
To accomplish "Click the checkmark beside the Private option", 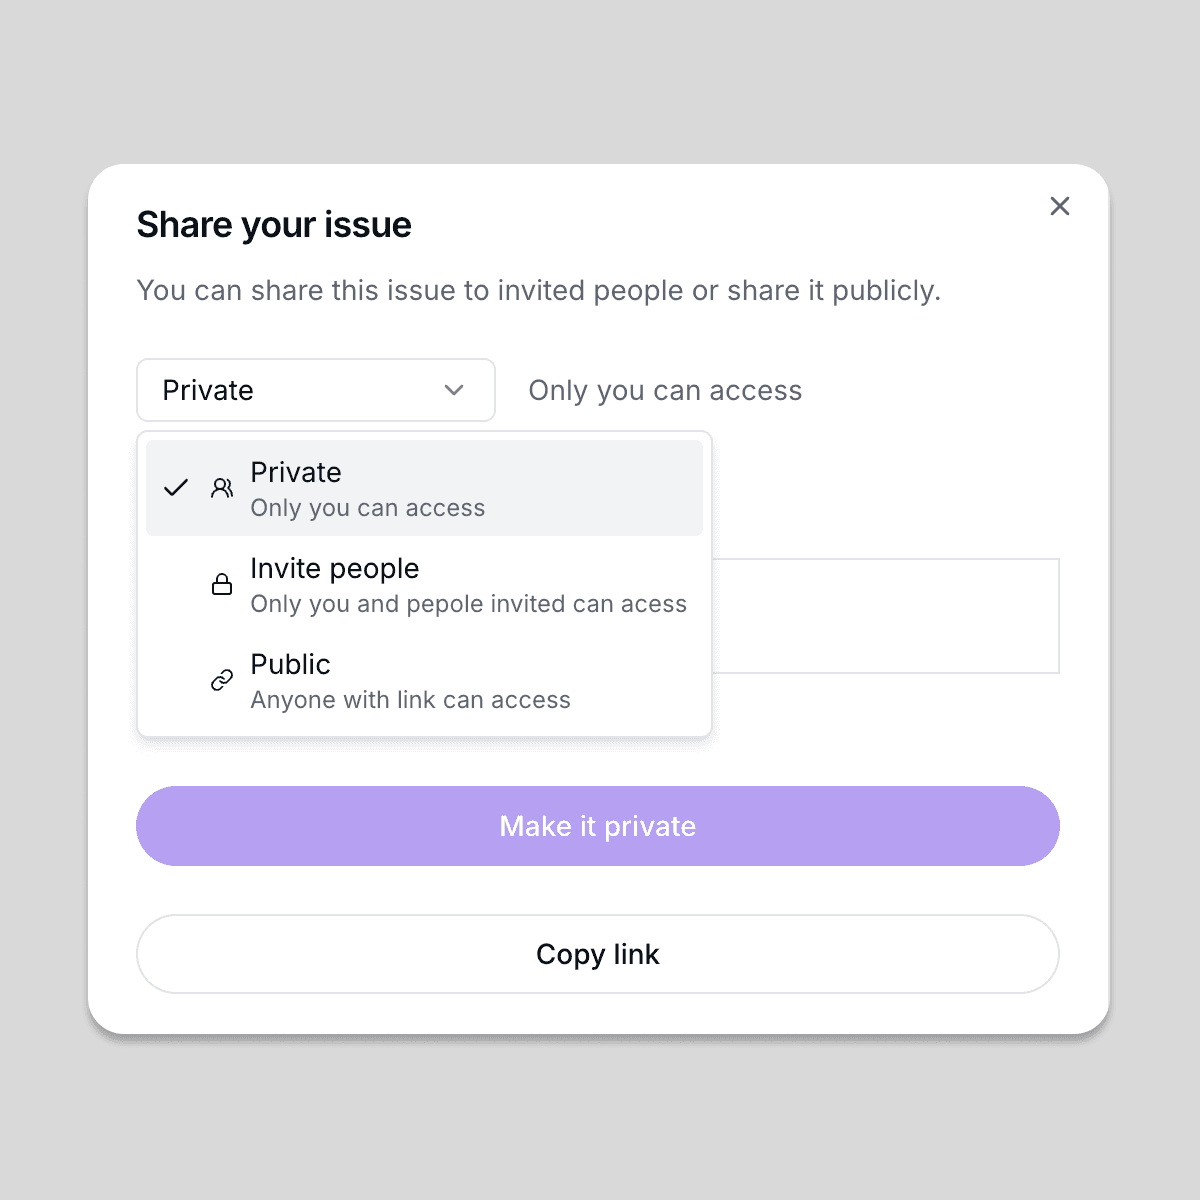I will pyautogui.click(x=176, y=488).
